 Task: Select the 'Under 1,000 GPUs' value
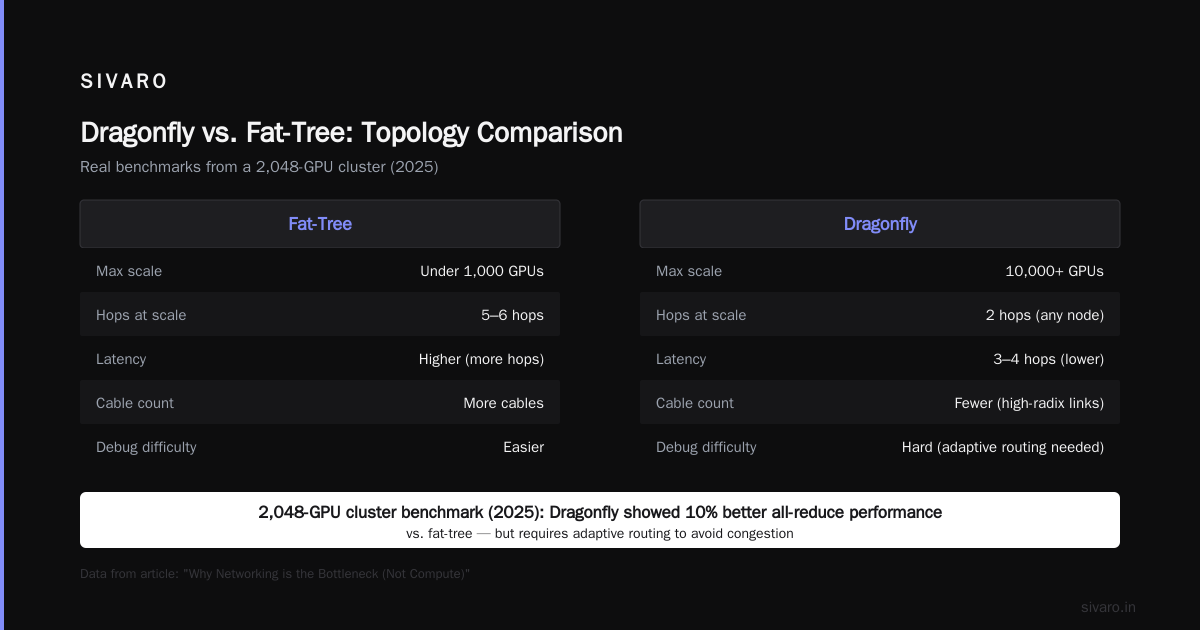pyautogui.click(x=482, y=271)
